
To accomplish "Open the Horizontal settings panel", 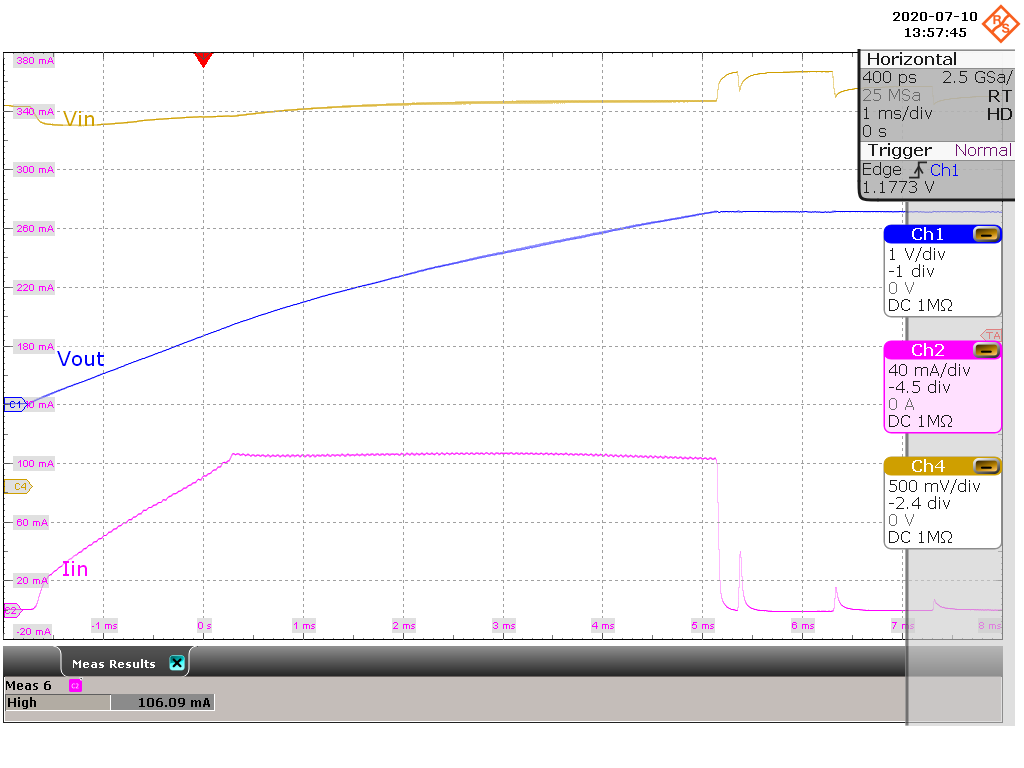I will (911, 58).
